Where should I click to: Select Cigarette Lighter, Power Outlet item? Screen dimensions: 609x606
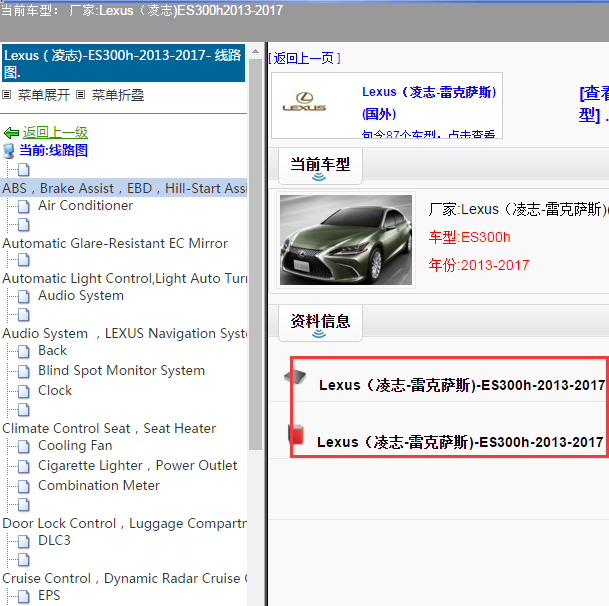pos(137,465)
